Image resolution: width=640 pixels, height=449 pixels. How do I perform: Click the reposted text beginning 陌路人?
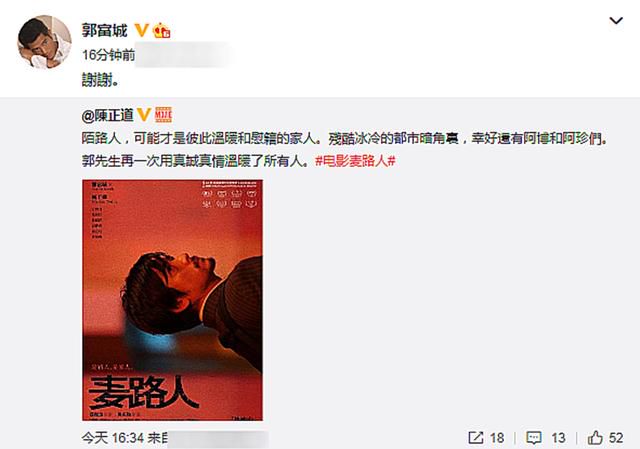coord(345,150)
